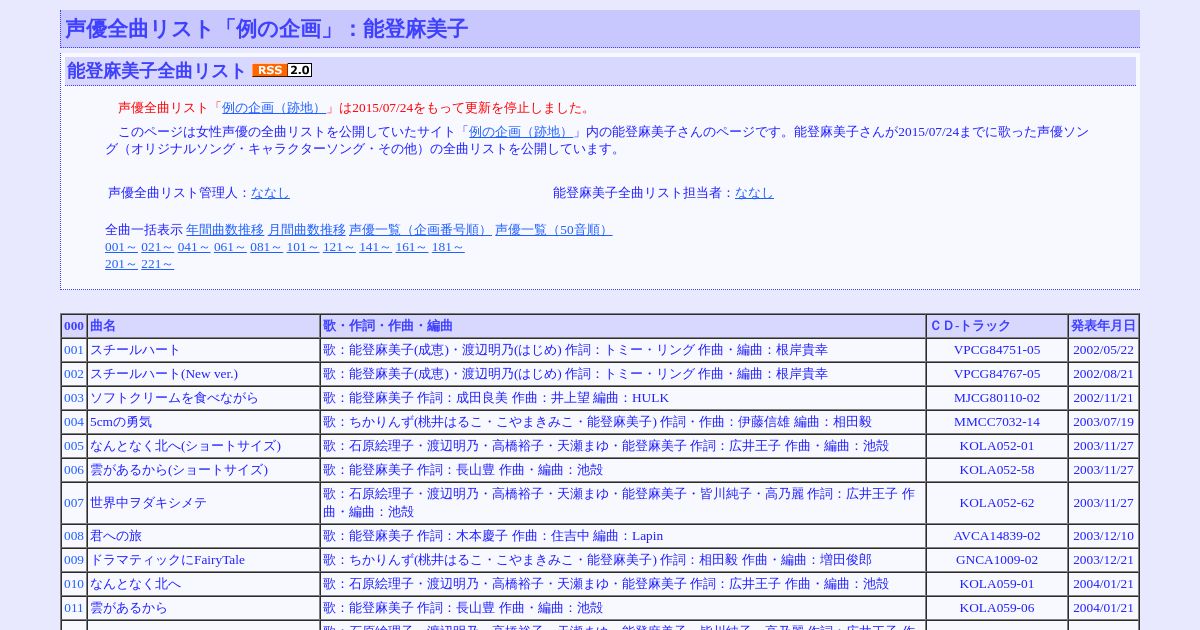Select song title なんとなく北へ(ショートサイズ)
Screen dimensions: 1200x630
click(185, 446)
